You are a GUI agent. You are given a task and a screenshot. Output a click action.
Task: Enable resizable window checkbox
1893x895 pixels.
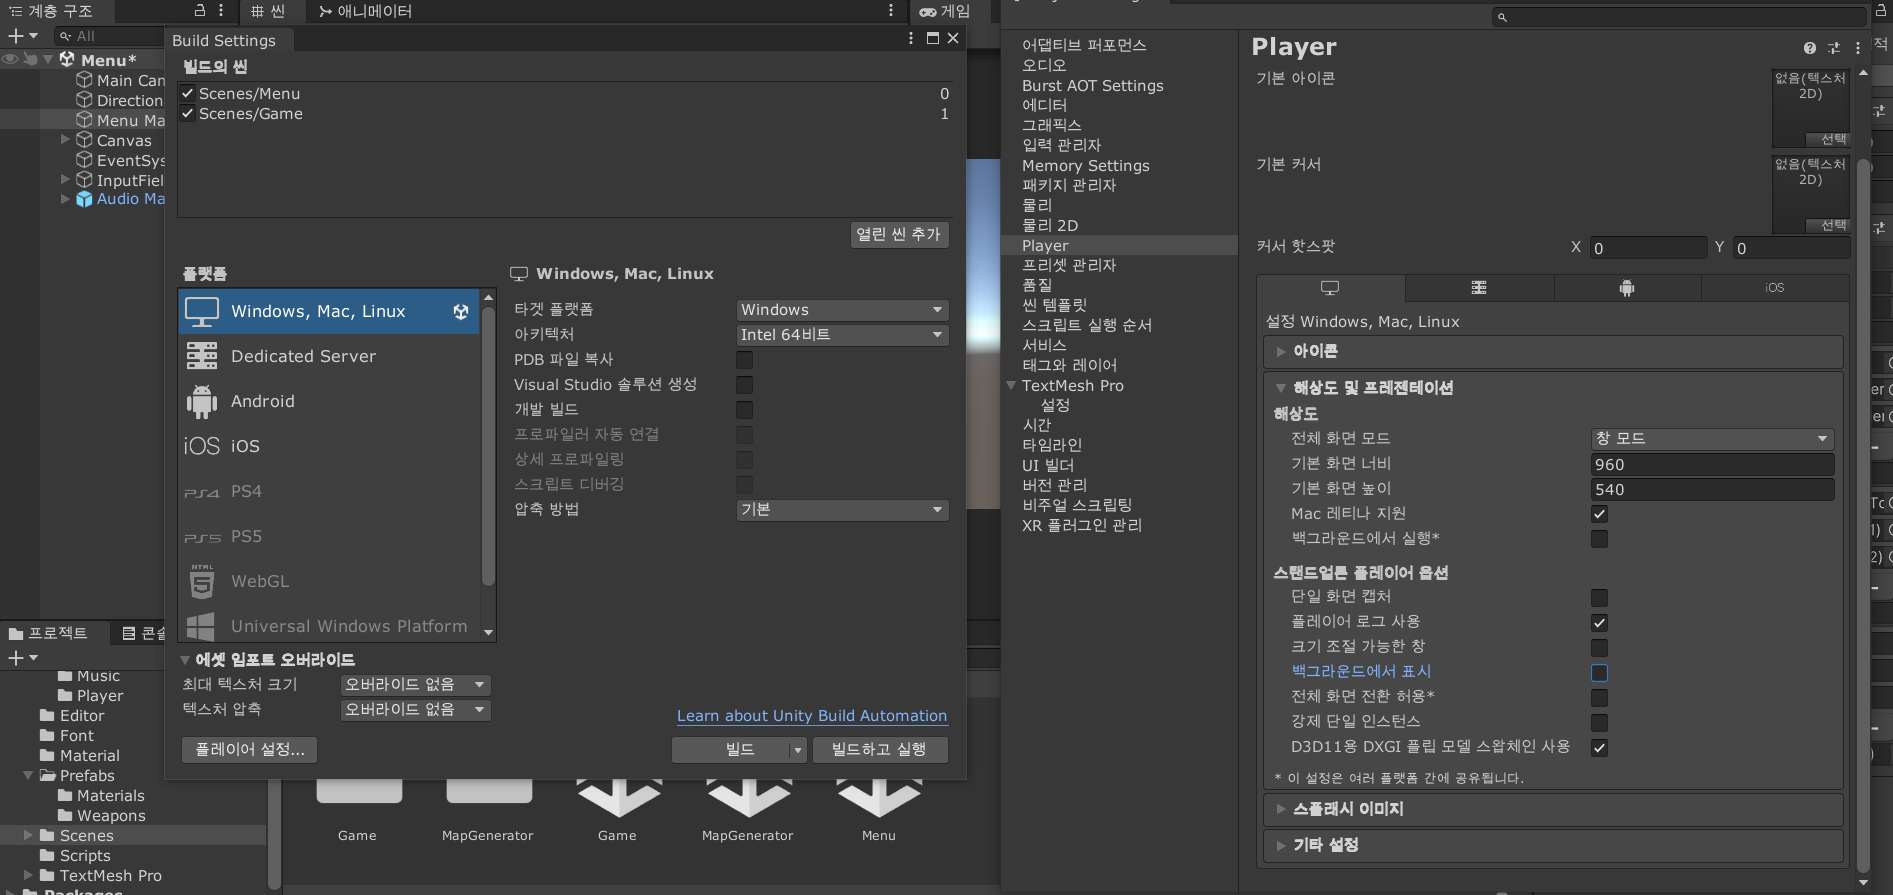(x=1599, y=648)
